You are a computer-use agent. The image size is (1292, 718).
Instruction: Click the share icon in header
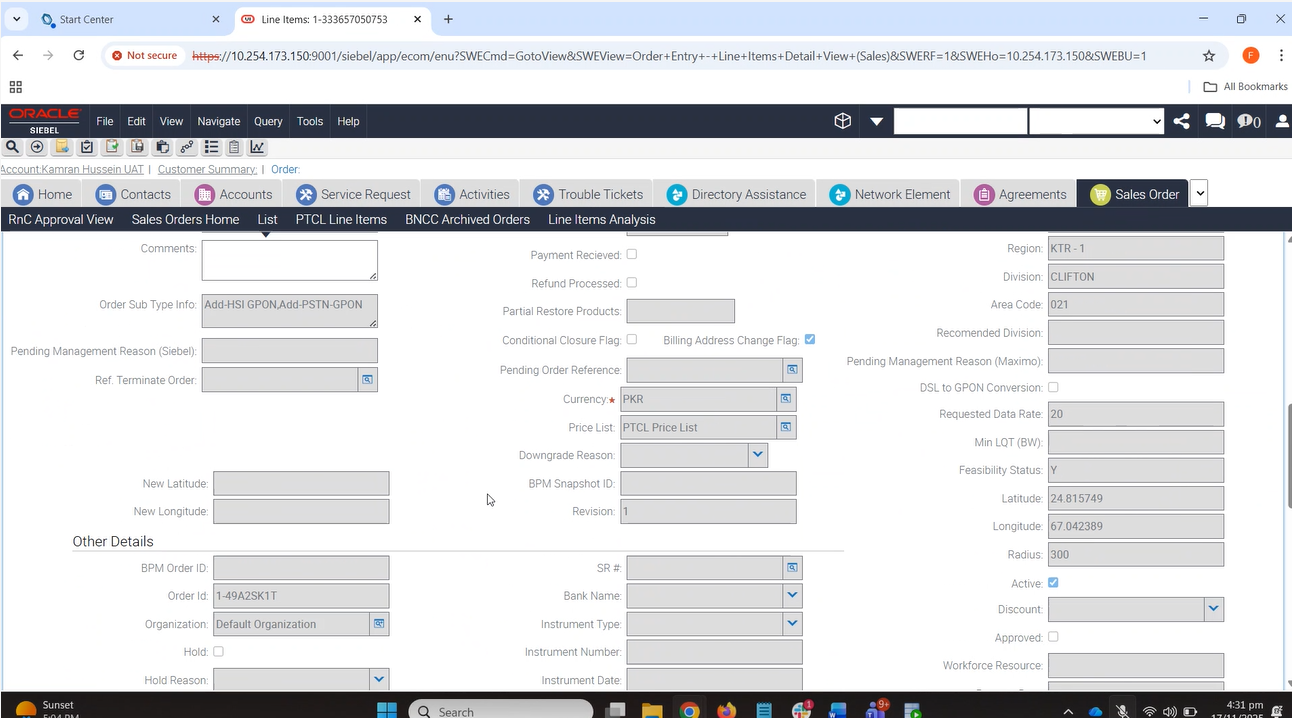coord(1181,121)
